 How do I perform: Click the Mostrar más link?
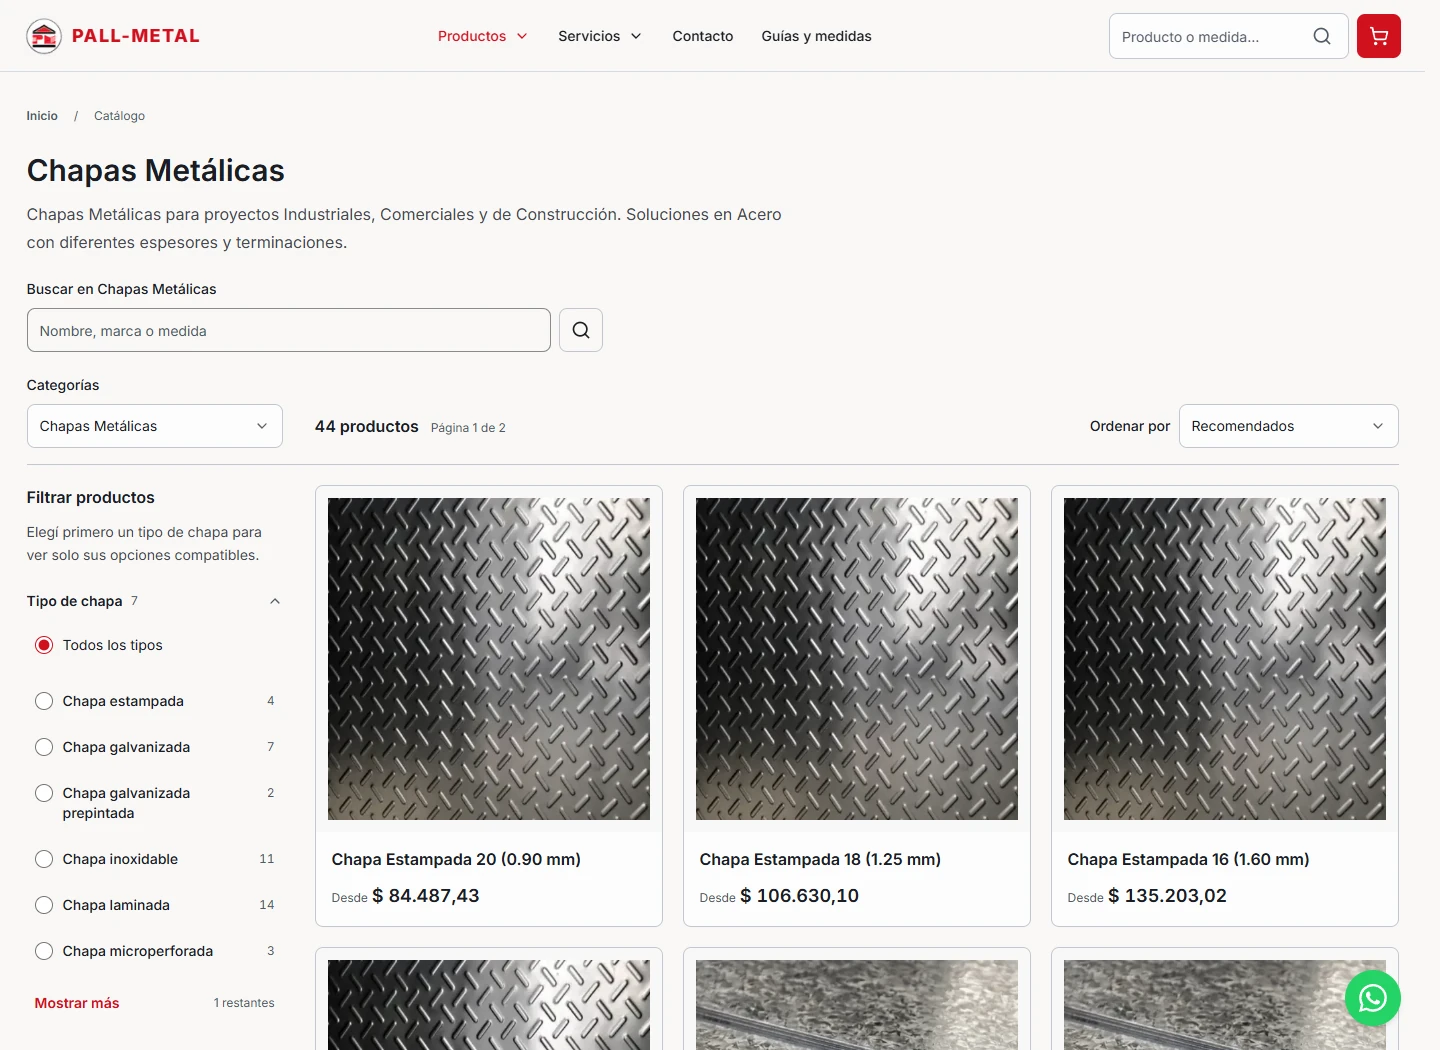pyautogui.click(x=77, y=1003)
